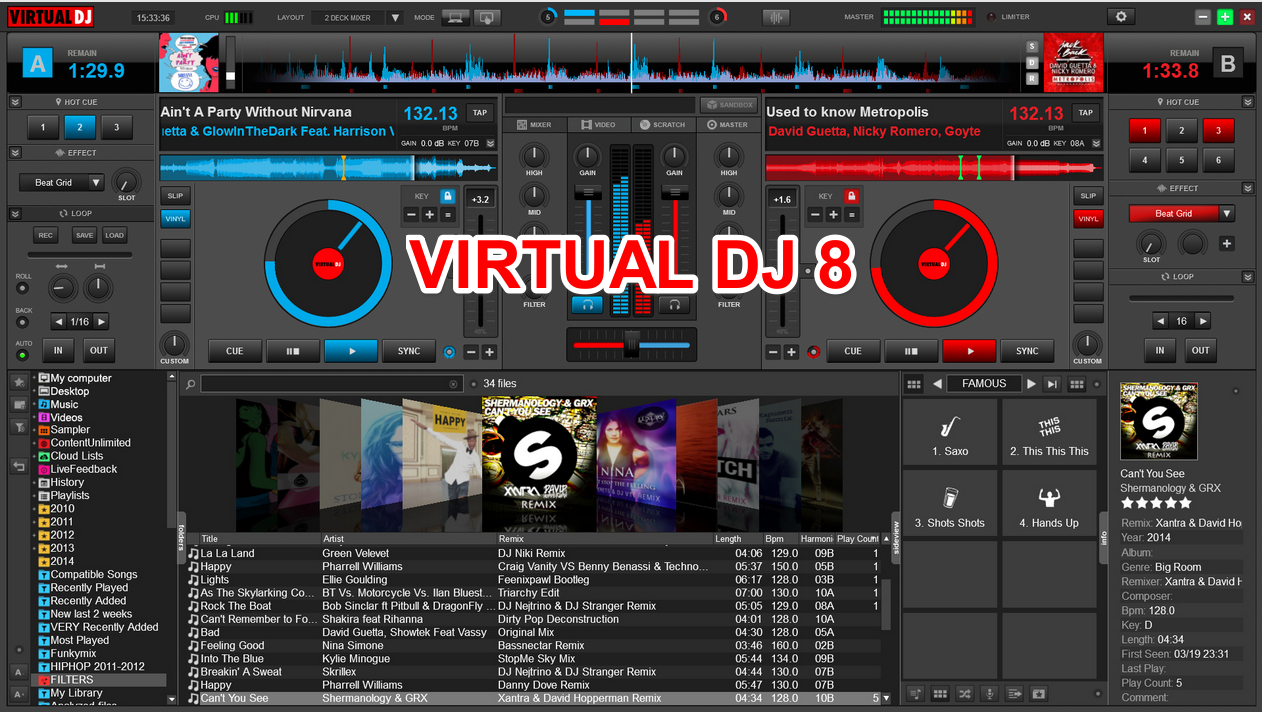
Task: Click the deck B record indicator icon
Action: (813, 352)
